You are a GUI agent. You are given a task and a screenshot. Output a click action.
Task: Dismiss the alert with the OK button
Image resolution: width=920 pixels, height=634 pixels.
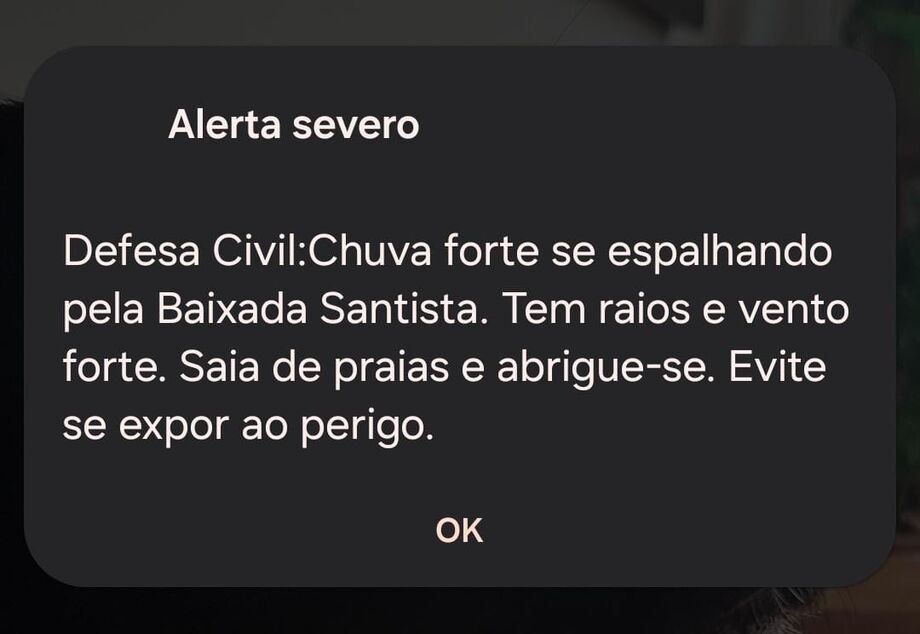pos(459,530)
